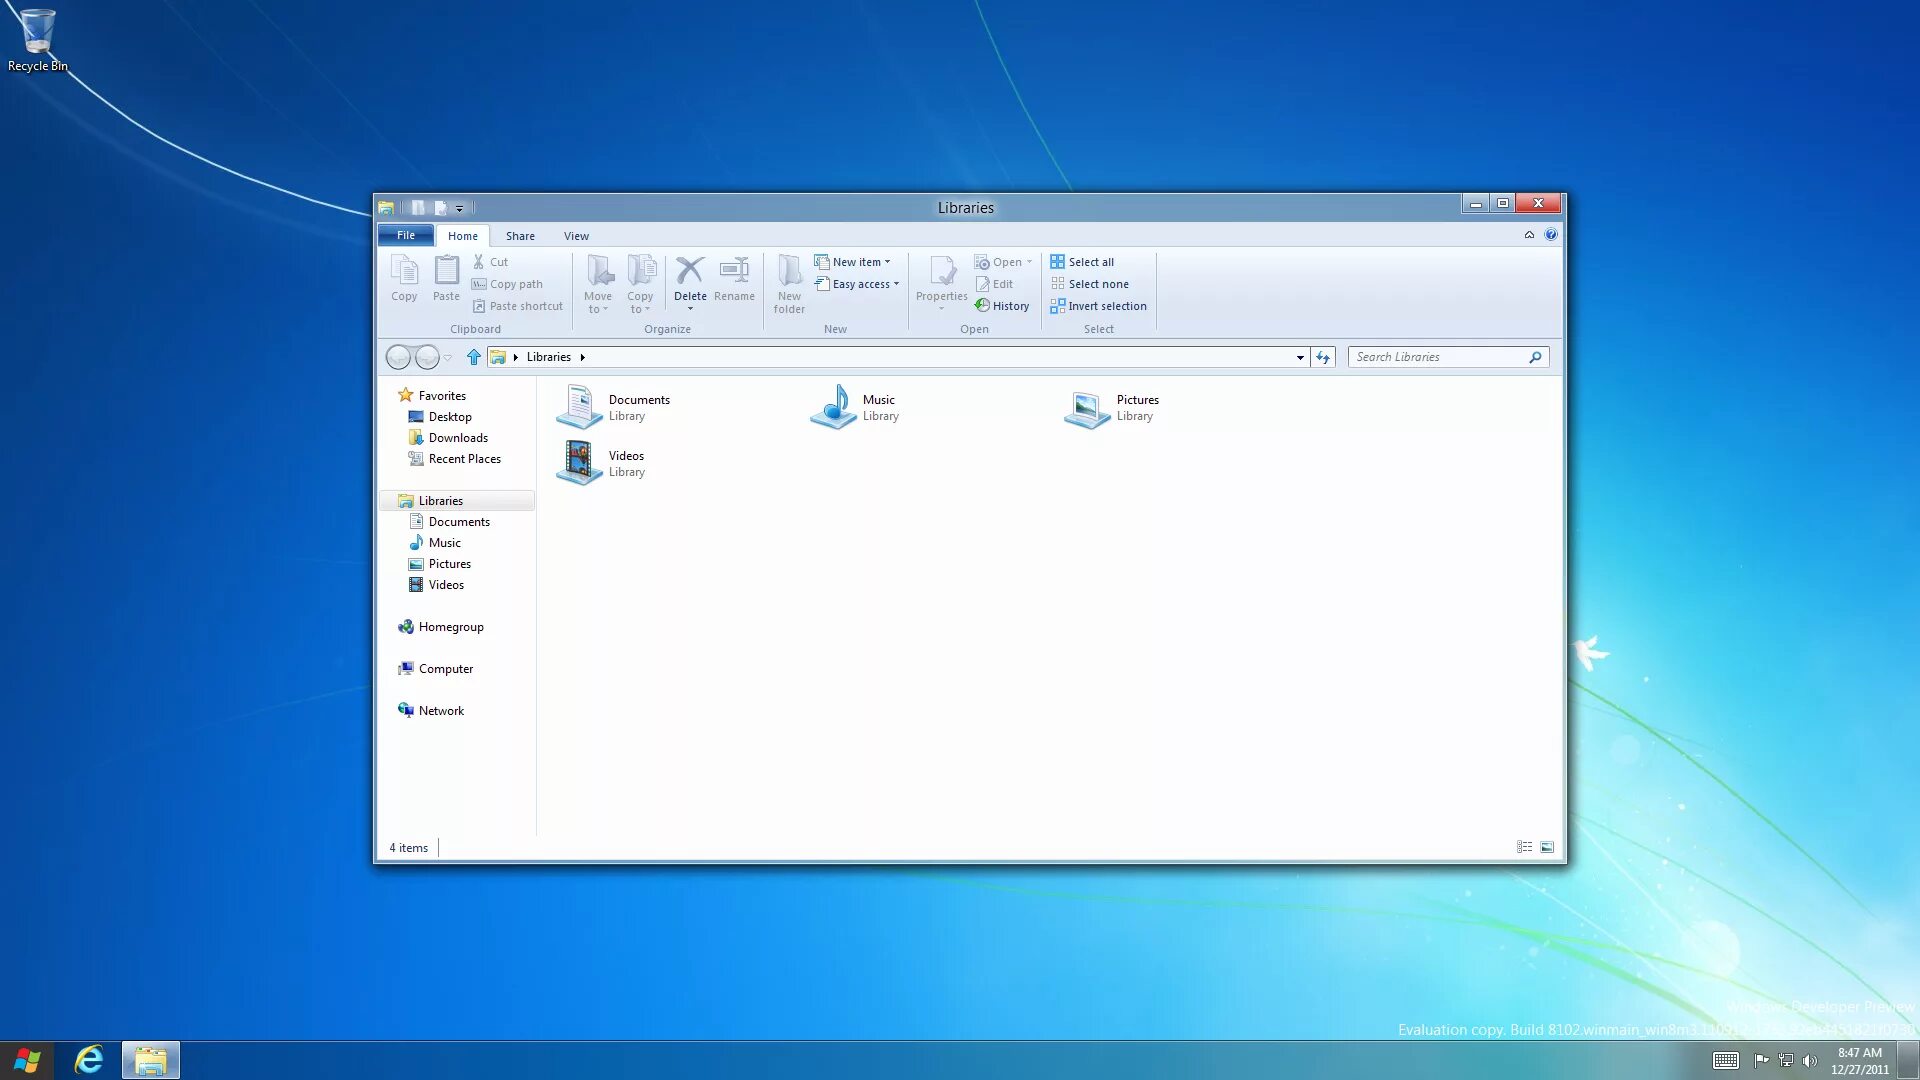Click the Delete icon in the ribbon

(x=689, y=272)
